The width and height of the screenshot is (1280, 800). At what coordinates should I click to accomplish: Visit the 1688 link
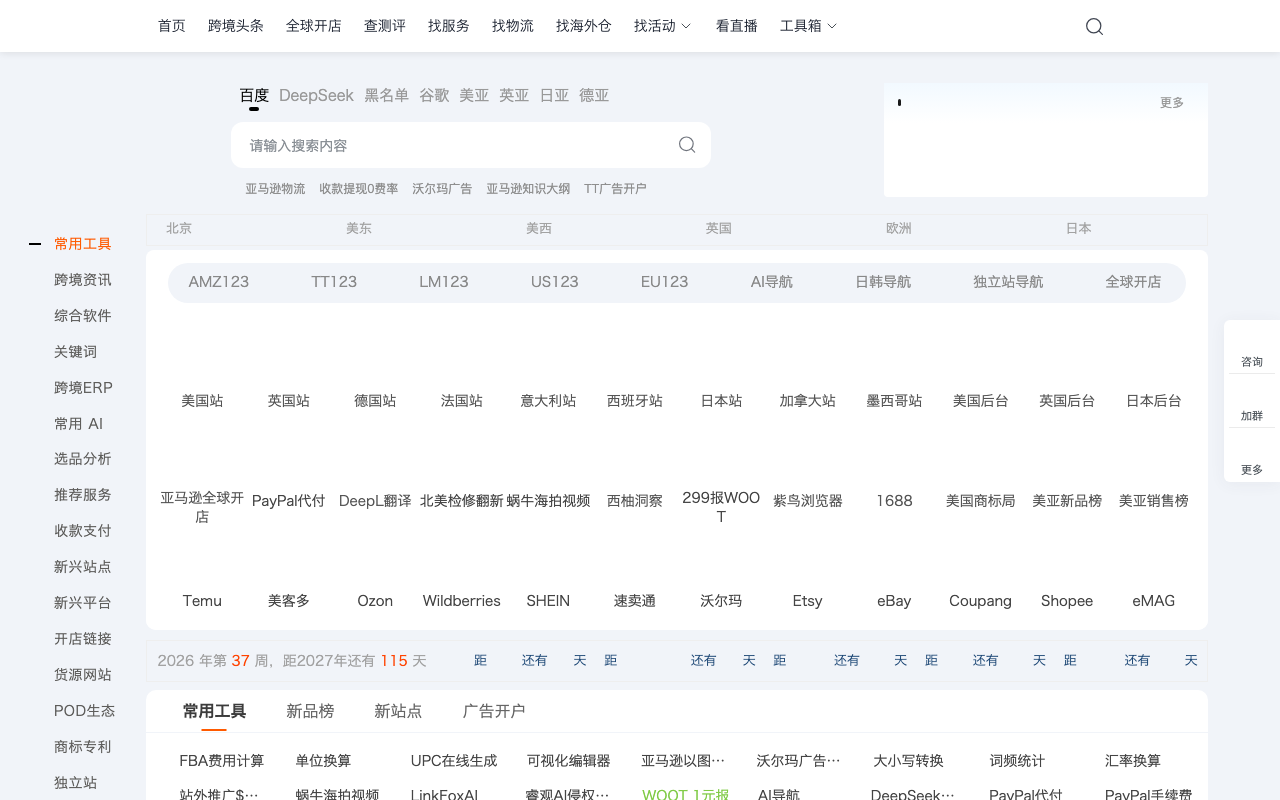coord(894,501)
